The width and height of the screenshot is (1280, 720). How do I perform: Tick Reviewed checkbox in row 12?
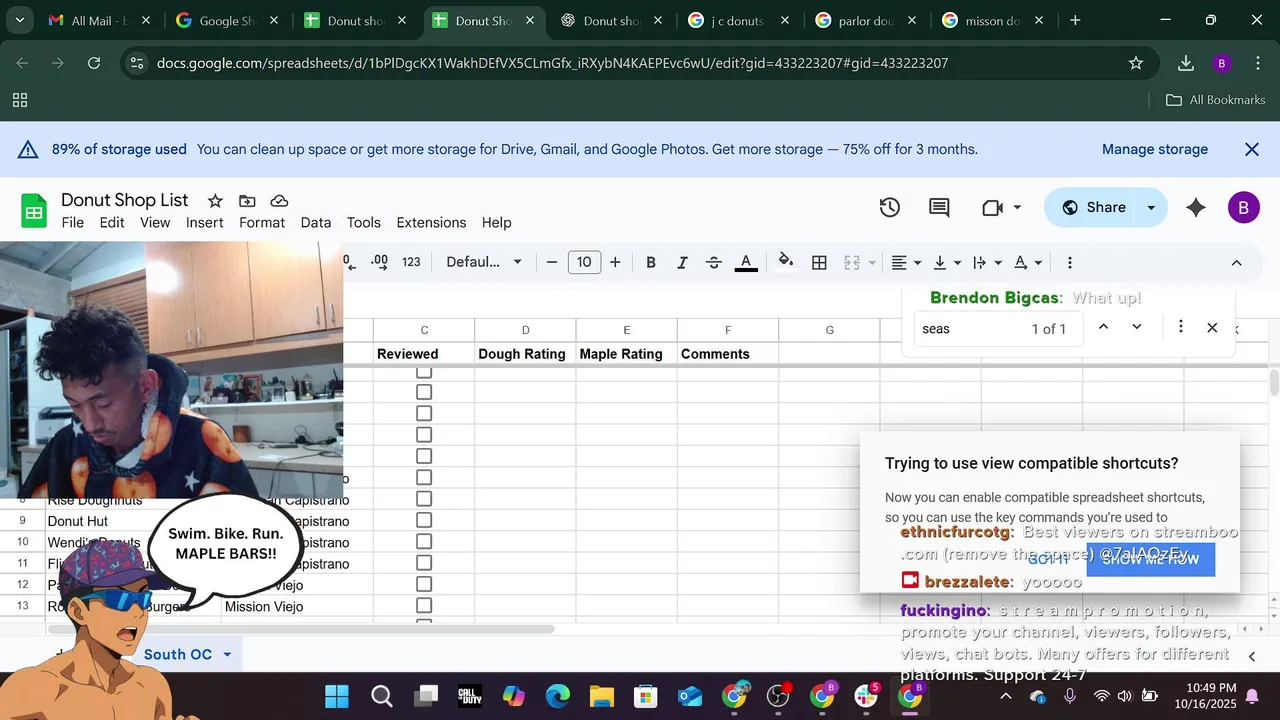424,585
